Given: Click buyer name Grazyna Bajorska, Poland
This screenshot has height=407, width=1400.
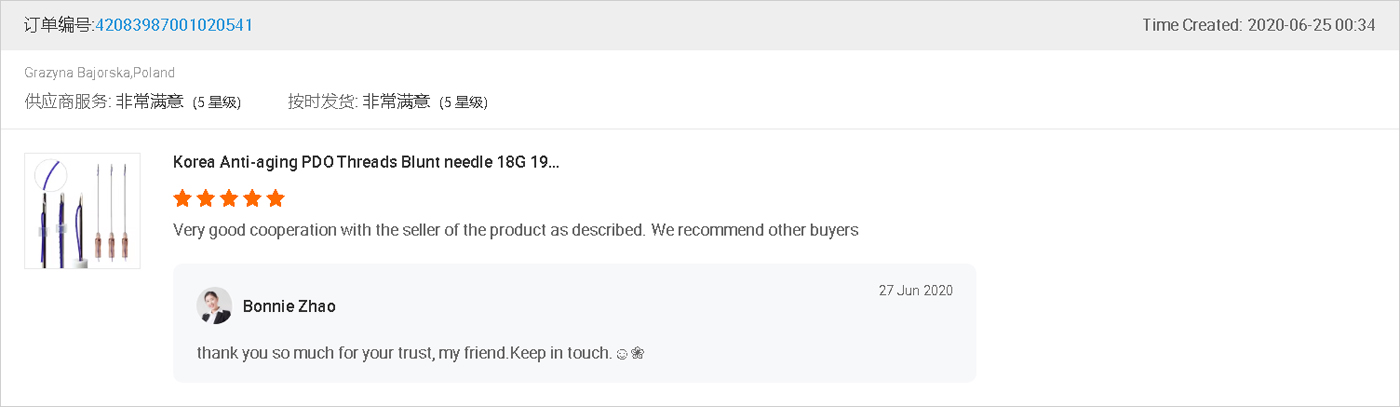Looking at the screenshot, I should point(100,73).
